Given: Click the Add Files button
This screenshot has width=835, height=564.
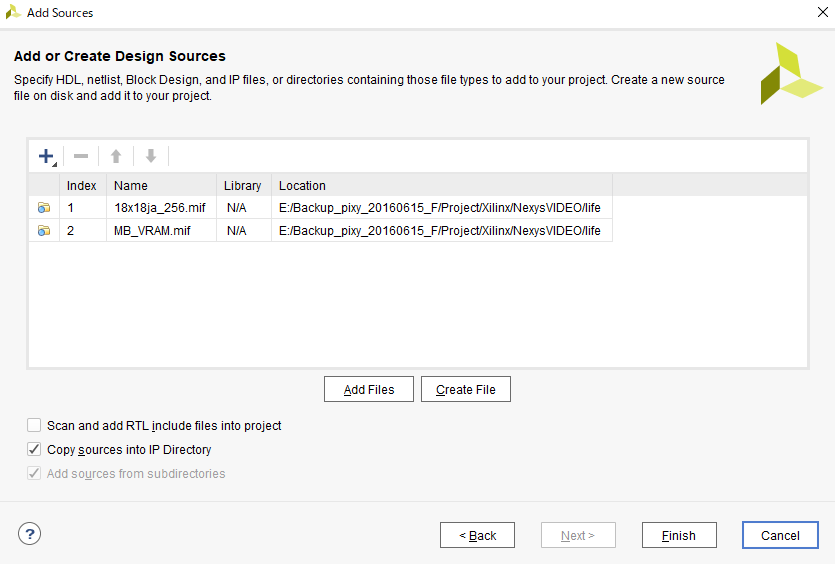Looking at the screenshot, I should pos(369,389).
